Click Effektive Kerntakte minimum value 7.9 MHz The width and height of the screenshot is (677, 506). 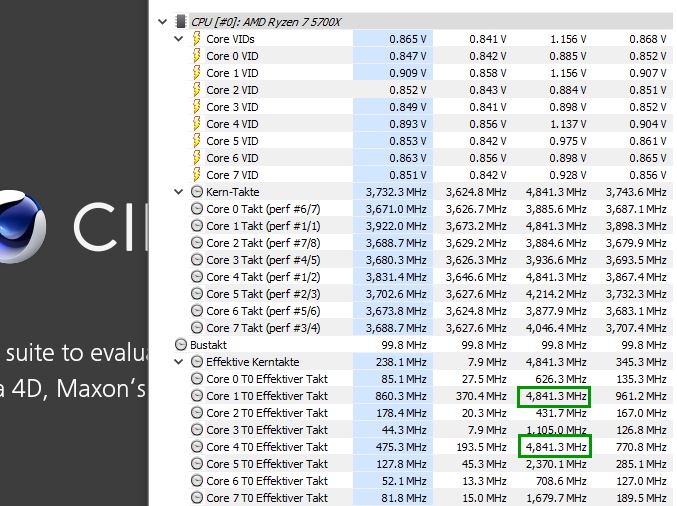coord(487,362)
